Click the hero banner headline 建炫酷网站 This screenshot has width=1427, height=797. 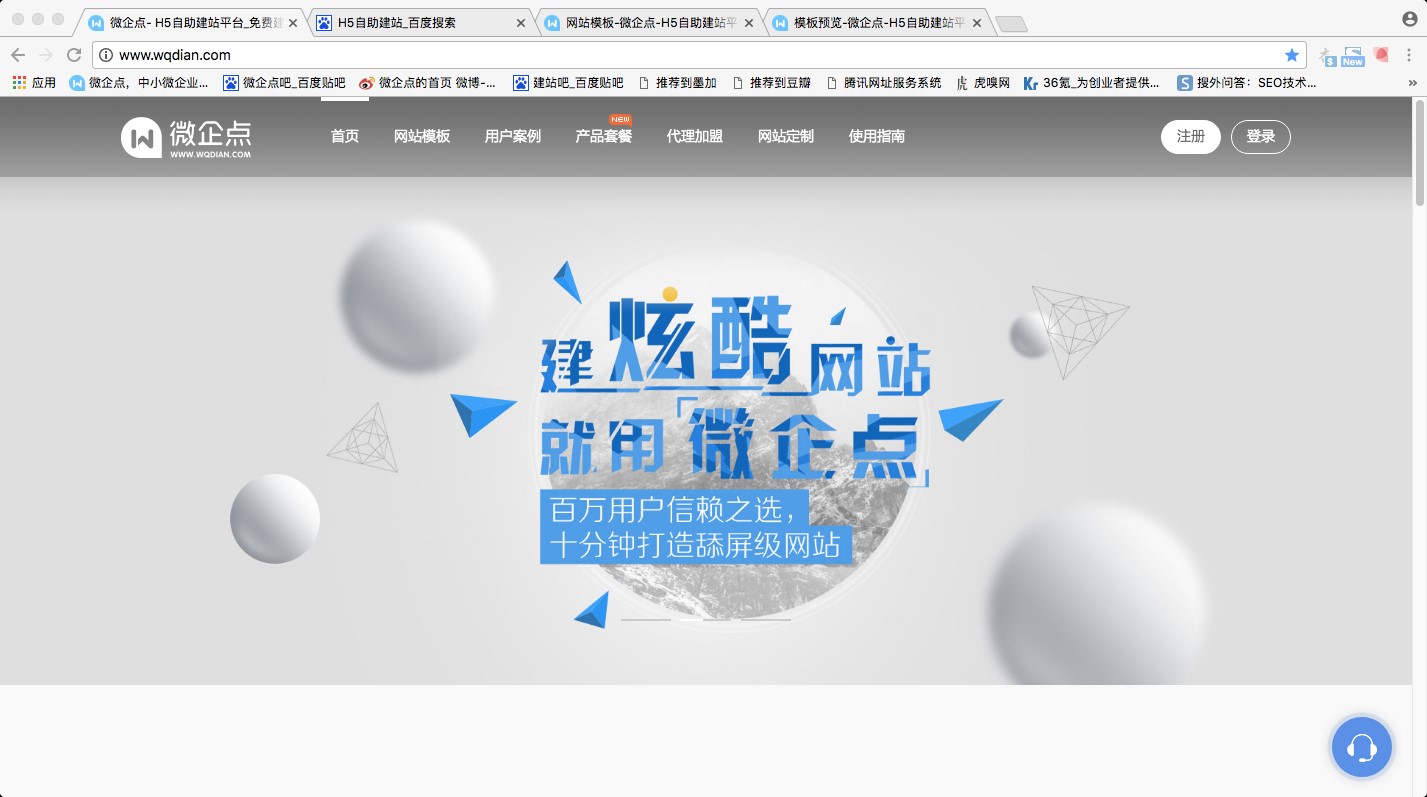click(735, 346)
